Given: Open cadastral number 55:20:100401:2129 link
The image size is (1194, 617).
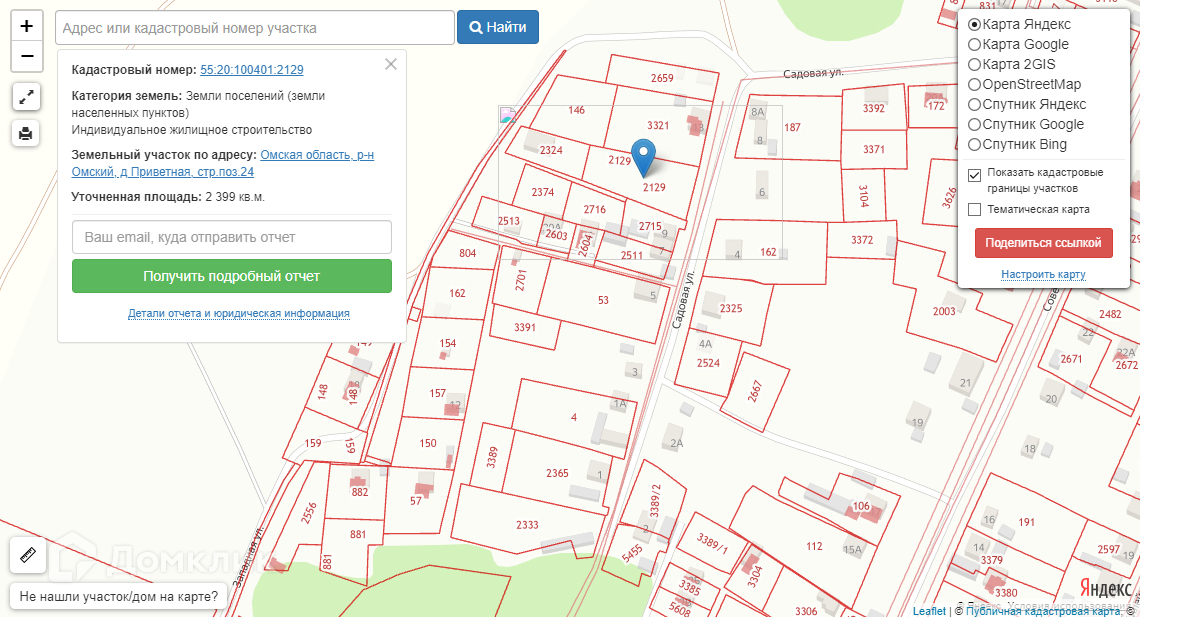Looking at the screenshot, I should pyautogui.click(x=251, y=70).
